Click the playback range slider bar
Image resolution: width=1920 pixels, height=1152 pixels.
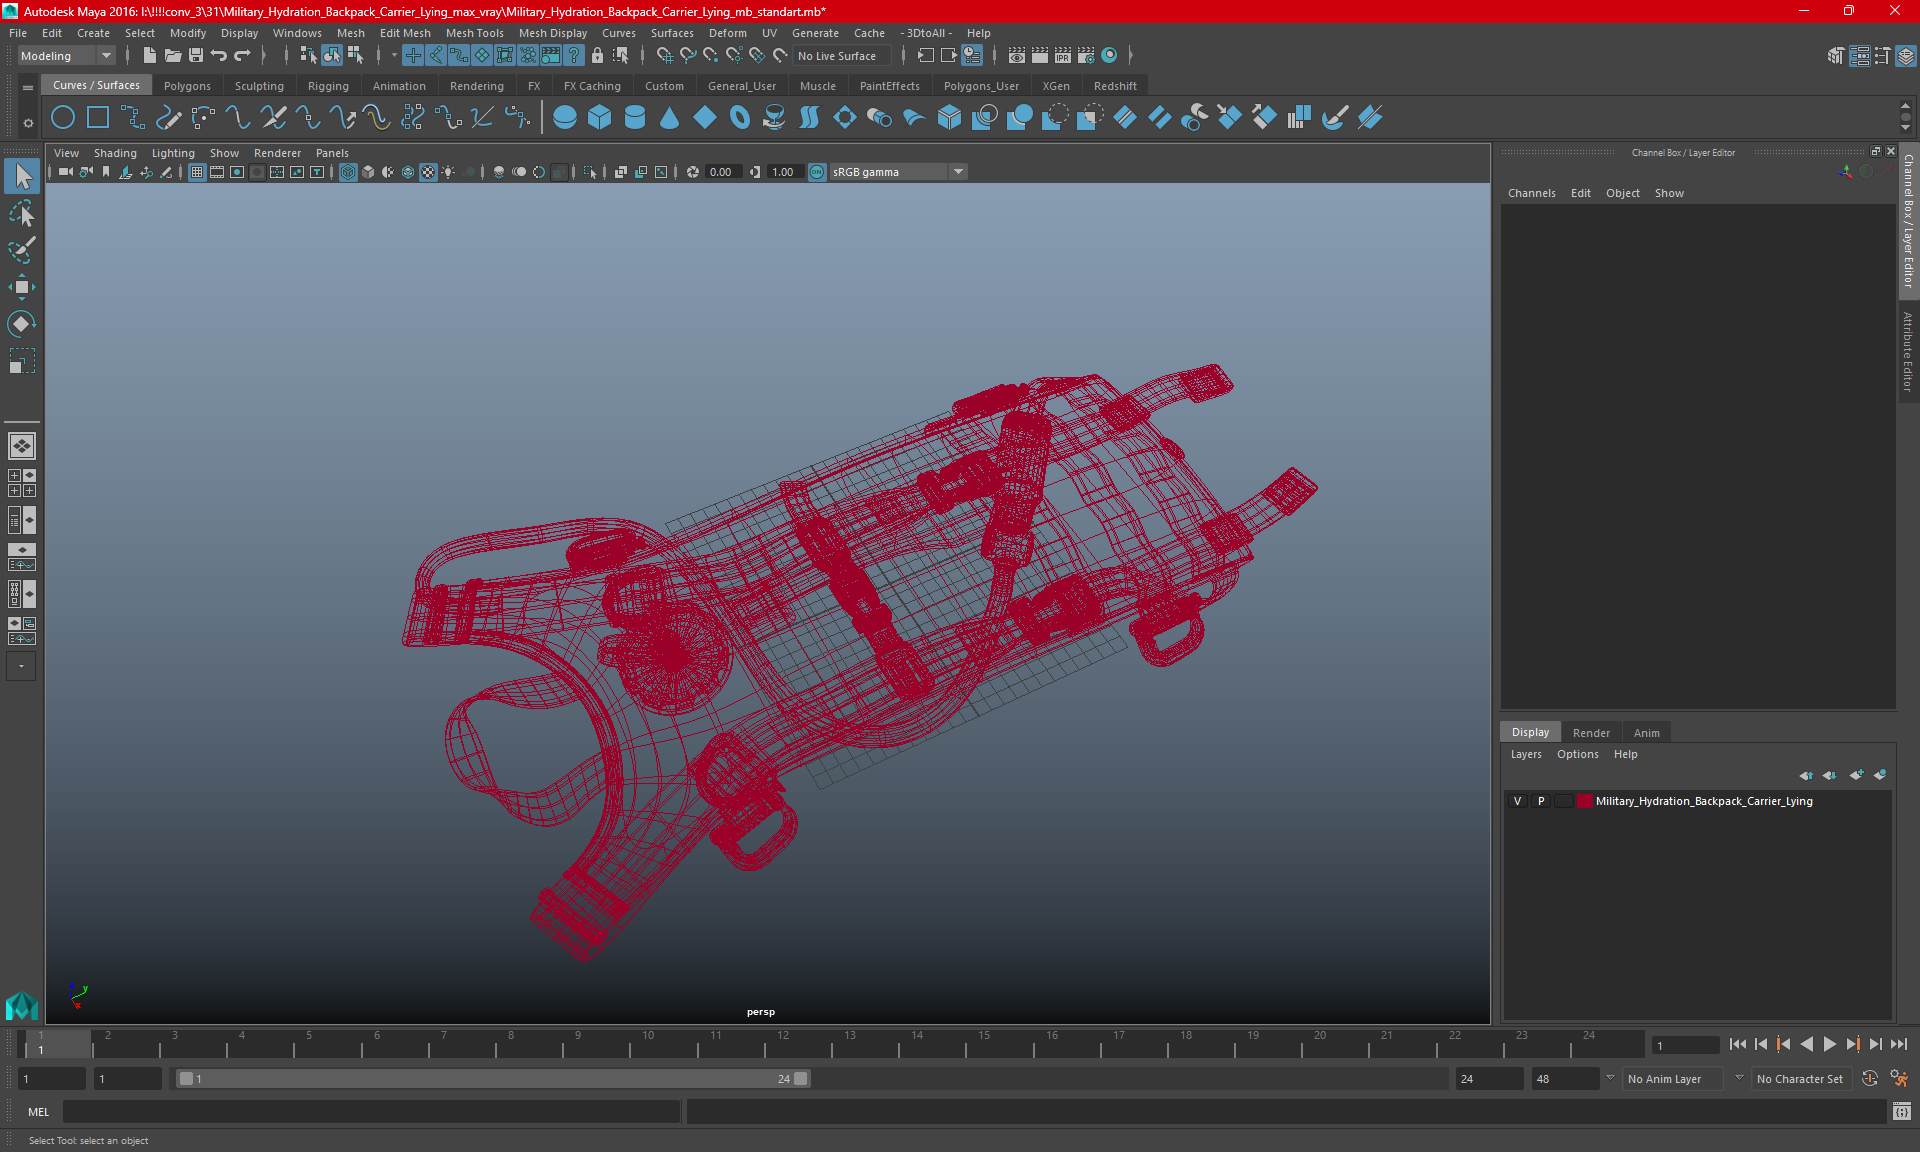point(493,1079)
